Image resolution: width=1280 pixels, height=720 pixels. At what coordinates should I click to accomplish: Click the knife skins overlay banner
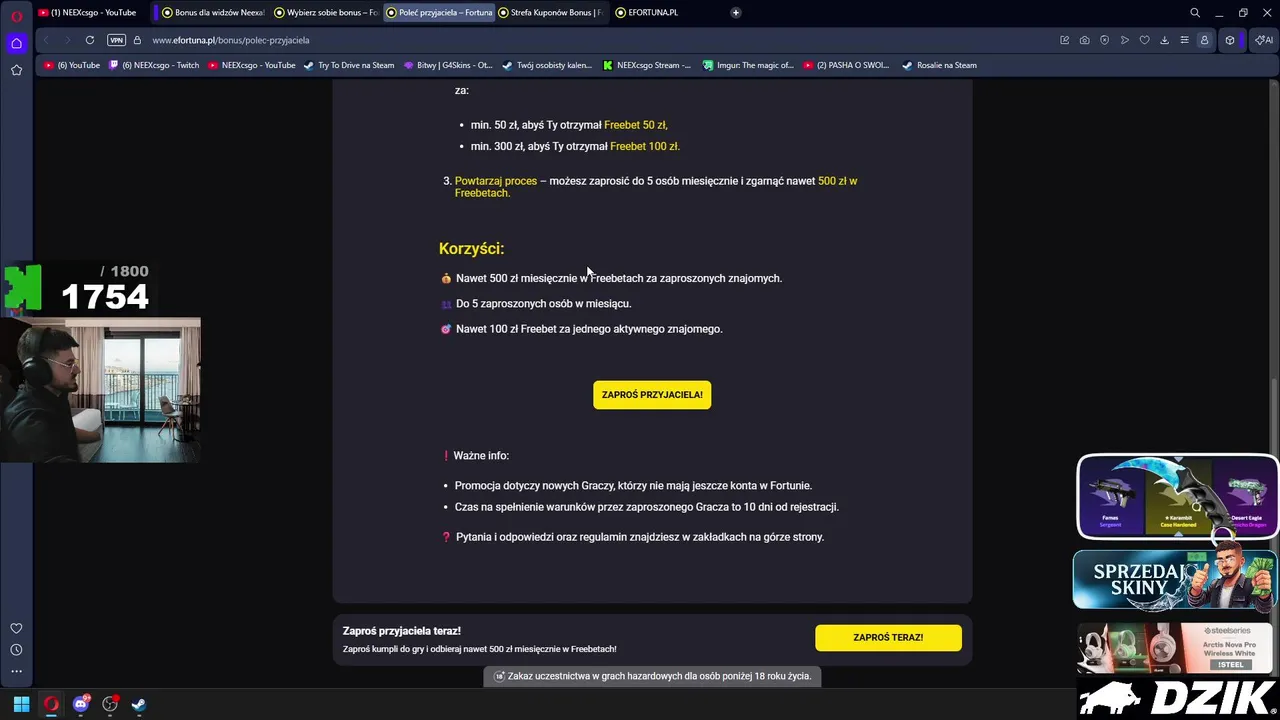point(1177,497)
